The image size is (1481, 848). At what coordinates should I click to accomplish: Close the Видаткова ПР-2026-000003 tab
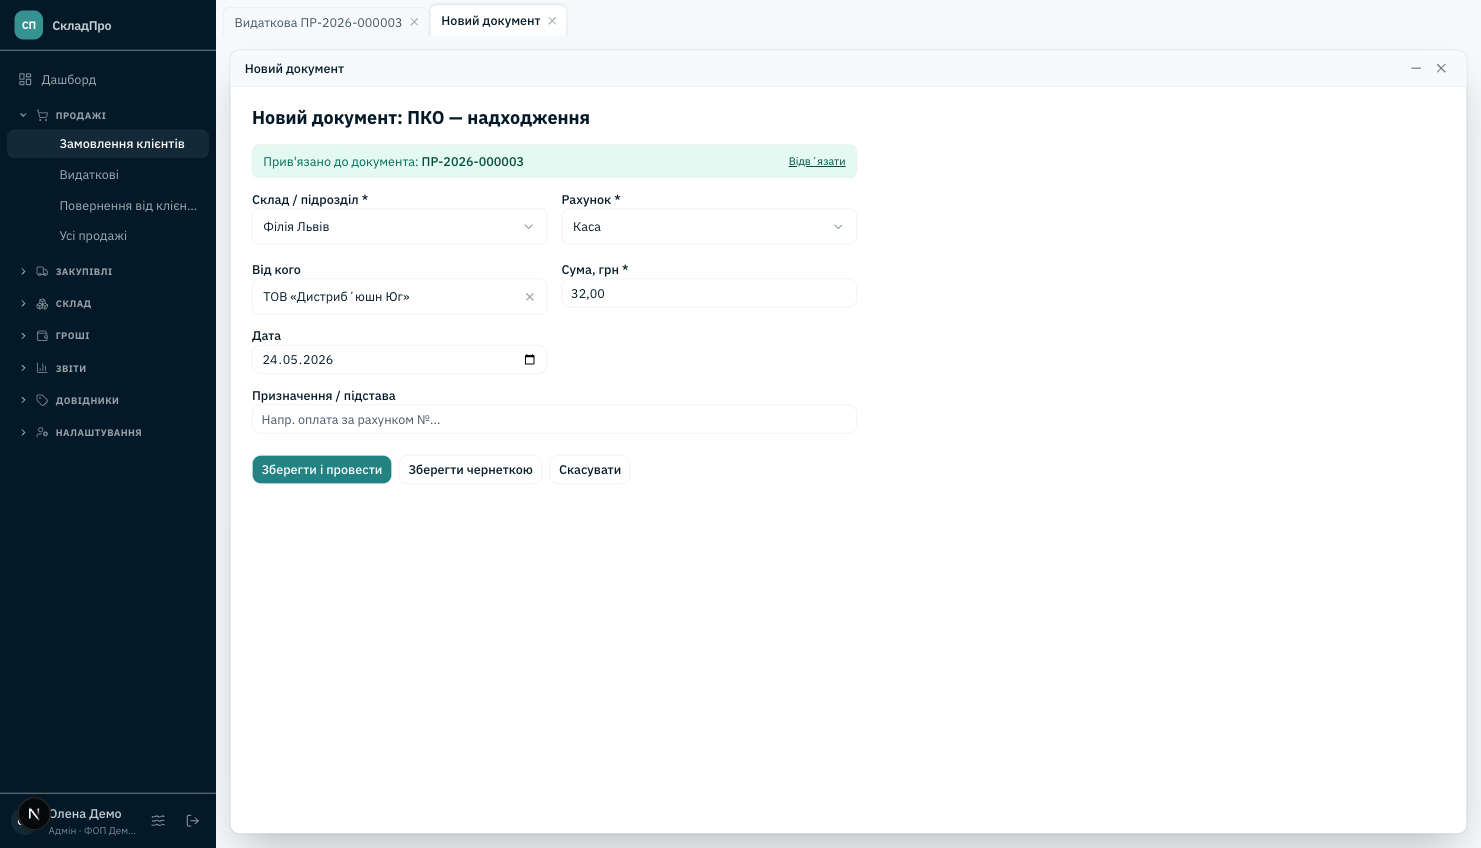coord(414,22)
